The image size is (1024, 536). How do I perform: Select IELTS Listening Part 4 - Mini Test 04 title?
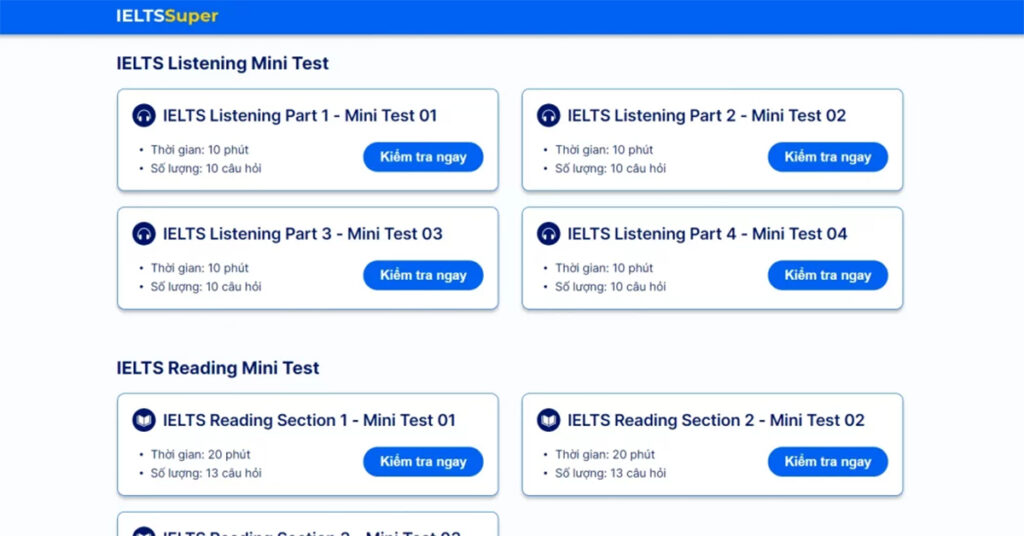(707, 234)
